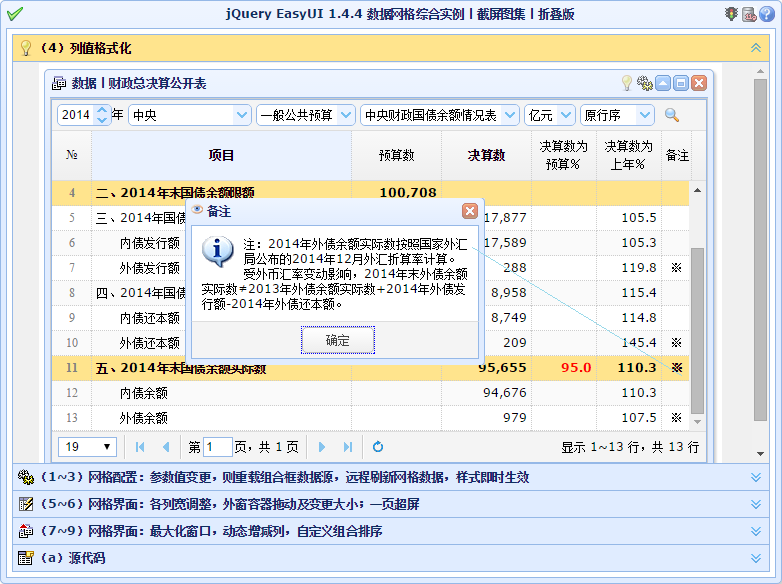Go to previous page in pager
Screen dimensions: 782x584
pos(166,447)
